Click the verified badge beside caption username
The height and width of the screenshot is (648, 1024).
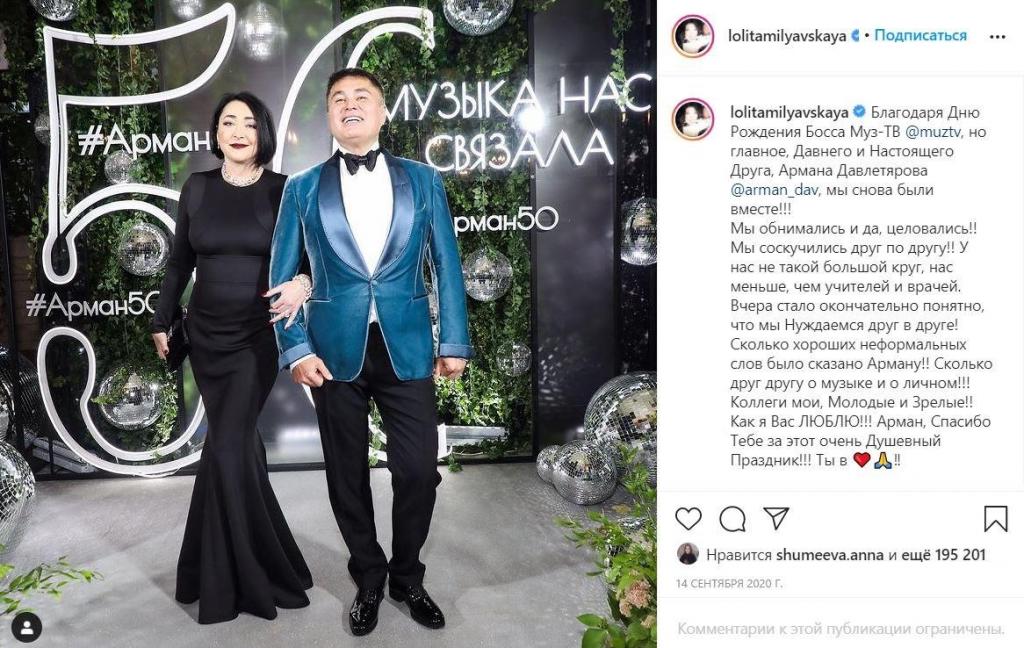(x=859, y=112)
